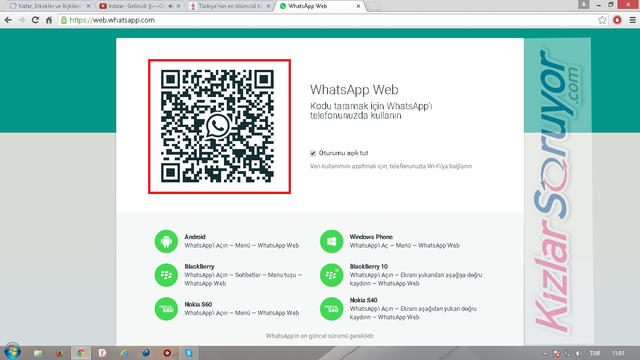Click 'Kodu taramak için WhatsApp'ı' instruction text
The height and width of the screenshot is (360, 640).
pos(371,106)
